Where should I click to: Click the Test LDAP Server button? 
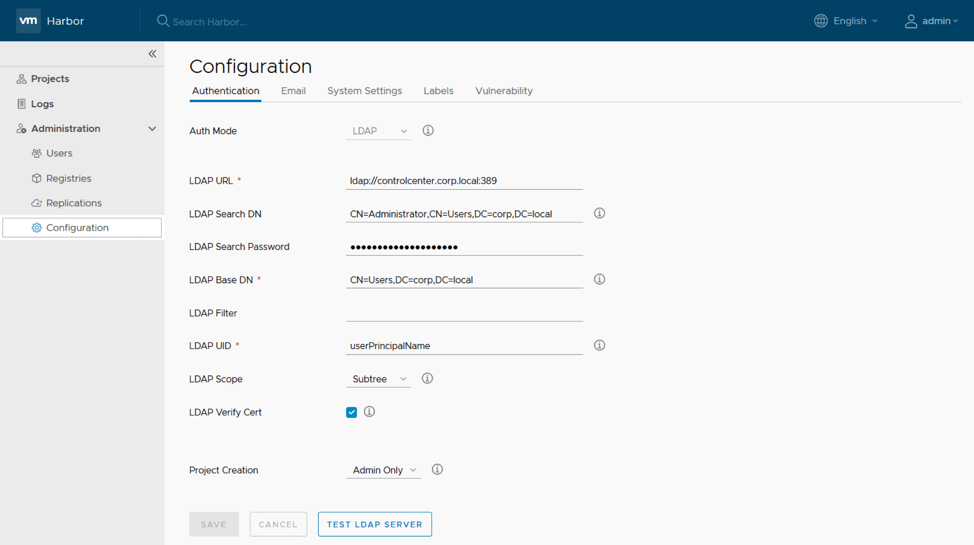pyautogui.click(x=374, y=524)
